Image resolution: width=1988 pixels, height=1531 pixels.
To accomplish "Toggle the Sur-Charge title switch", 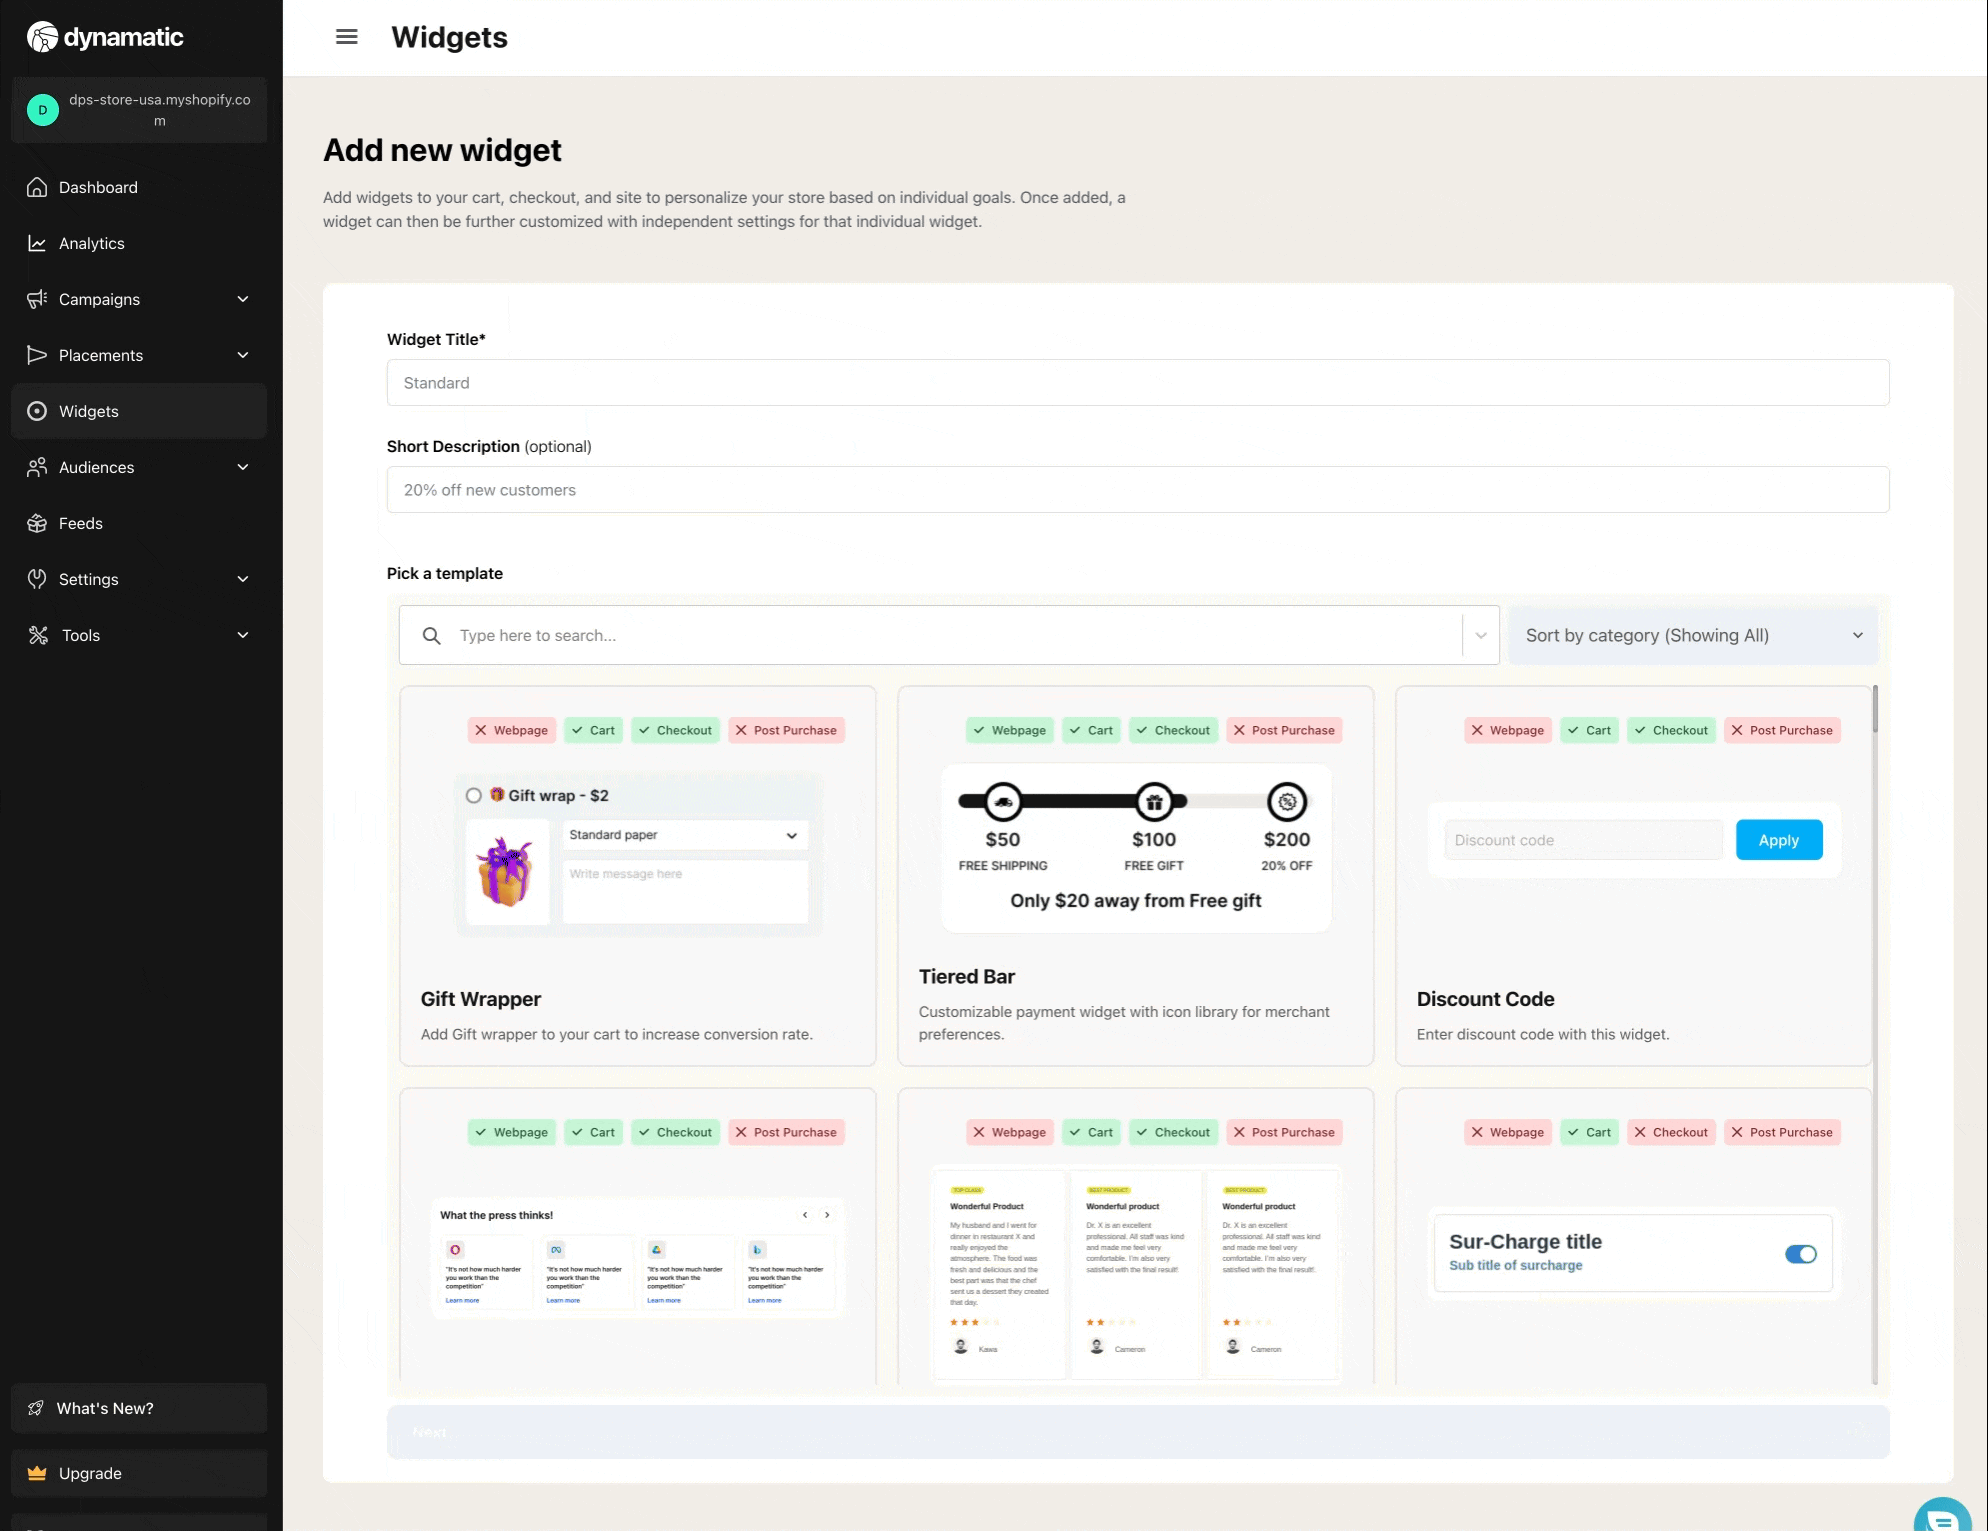I will pyautogui.click(x=1800, y=1254).
